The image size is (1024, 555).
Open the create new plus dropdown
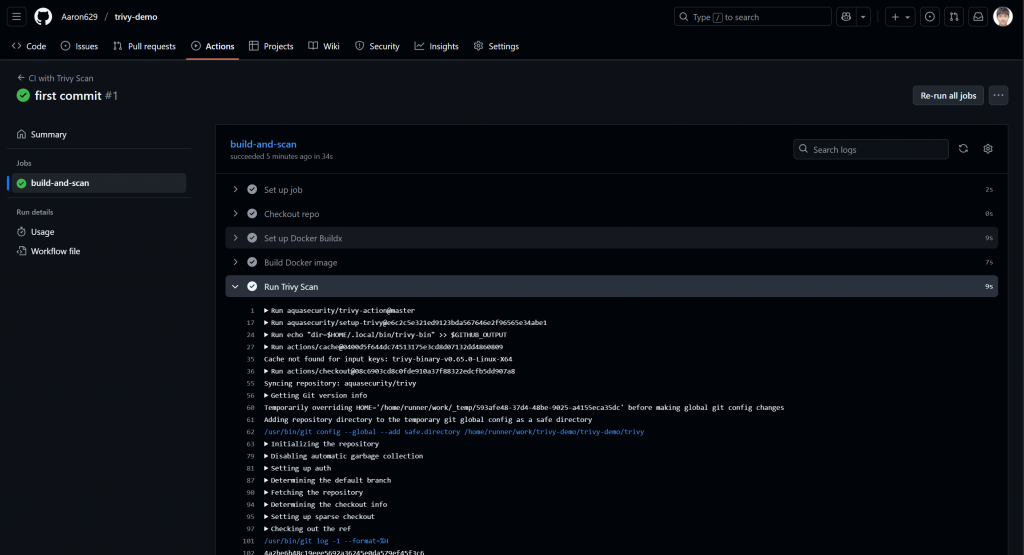(x=900, y=17)
